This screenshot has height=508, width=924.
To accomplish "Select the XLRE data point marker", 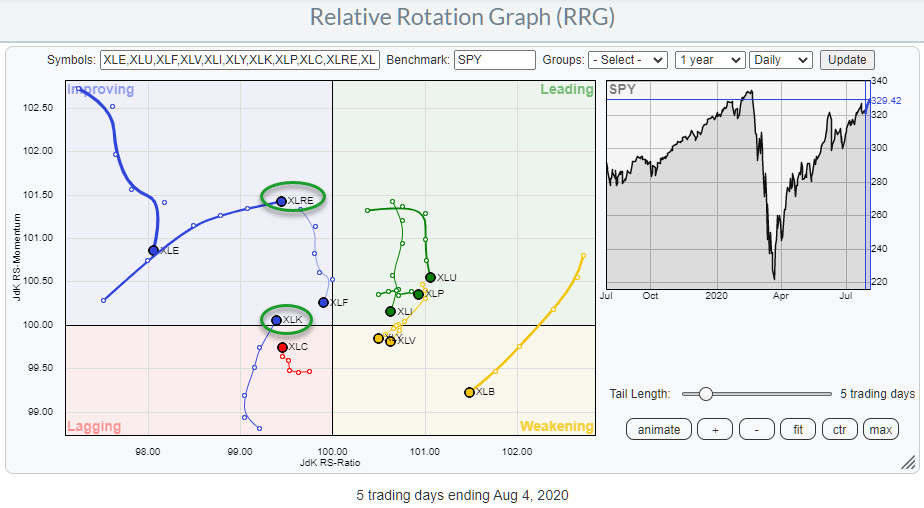I will [281, 201].
